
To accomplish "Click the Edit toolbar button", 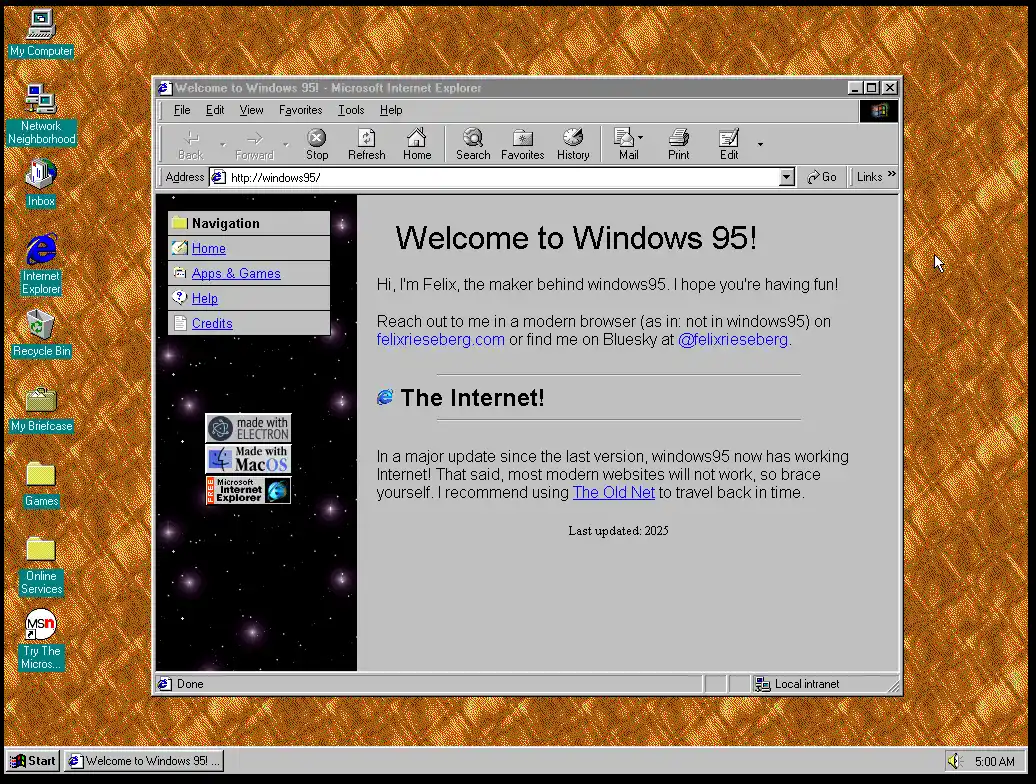I will [729, 145].
